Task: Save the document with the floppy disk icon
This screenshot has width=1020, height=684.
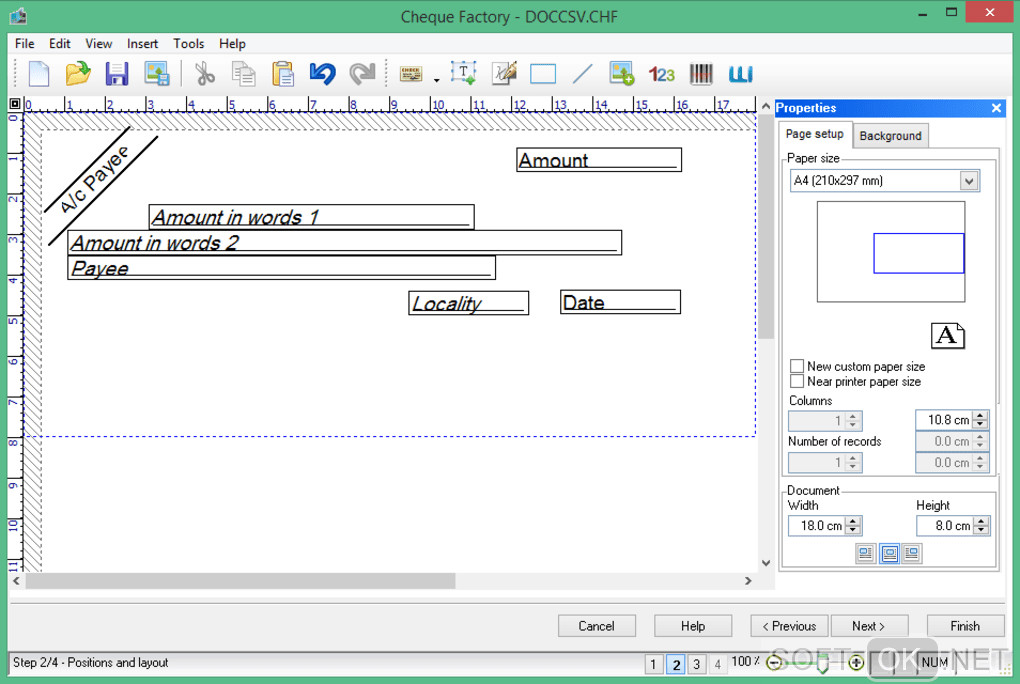Action: [117, 74]
